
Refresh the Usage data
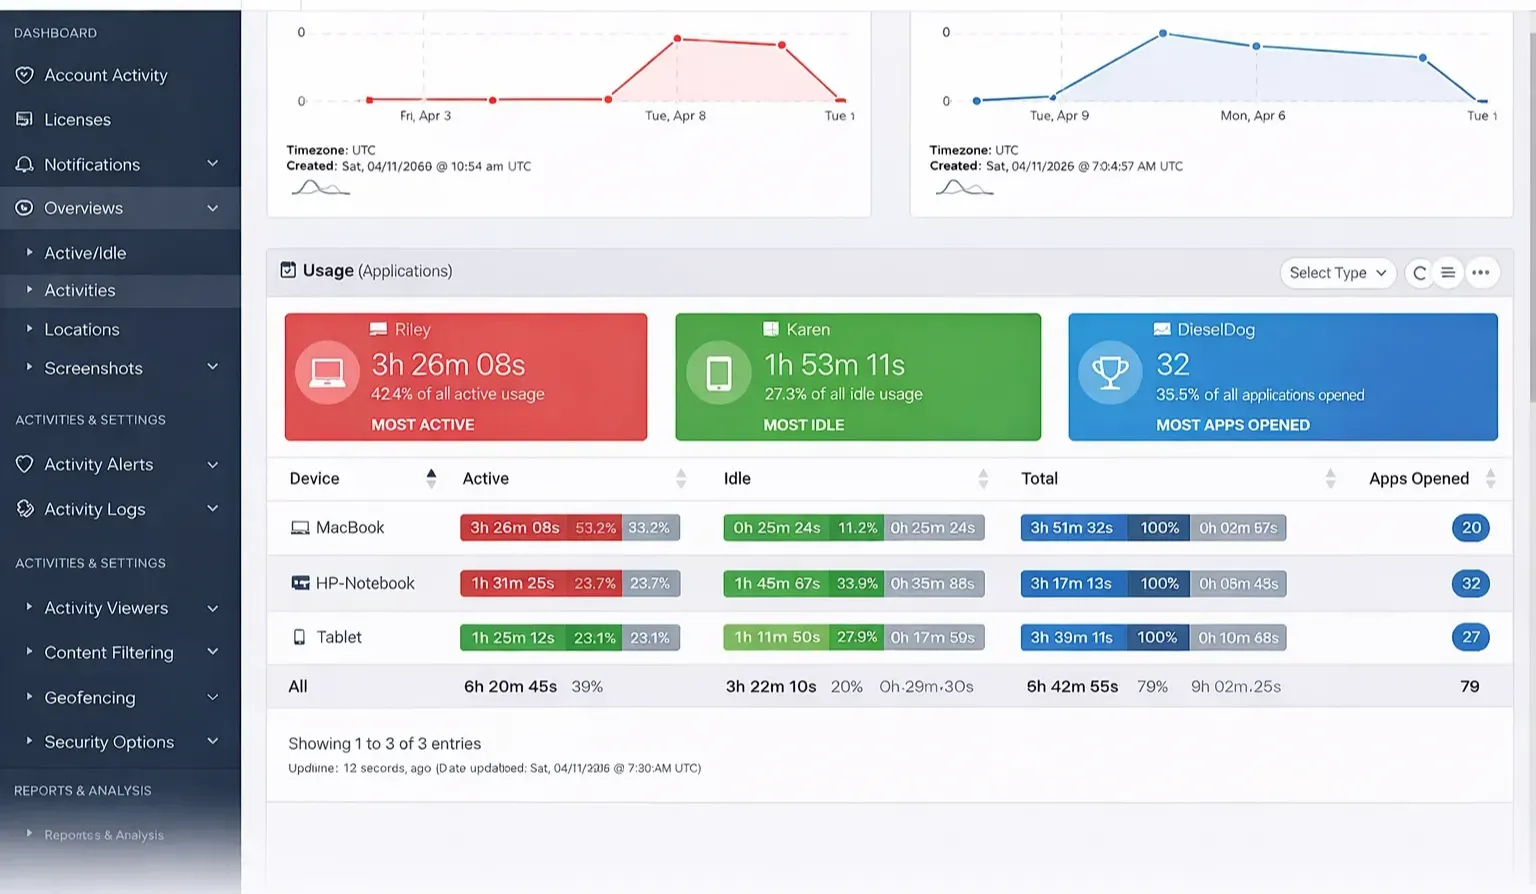point(1419,272)
